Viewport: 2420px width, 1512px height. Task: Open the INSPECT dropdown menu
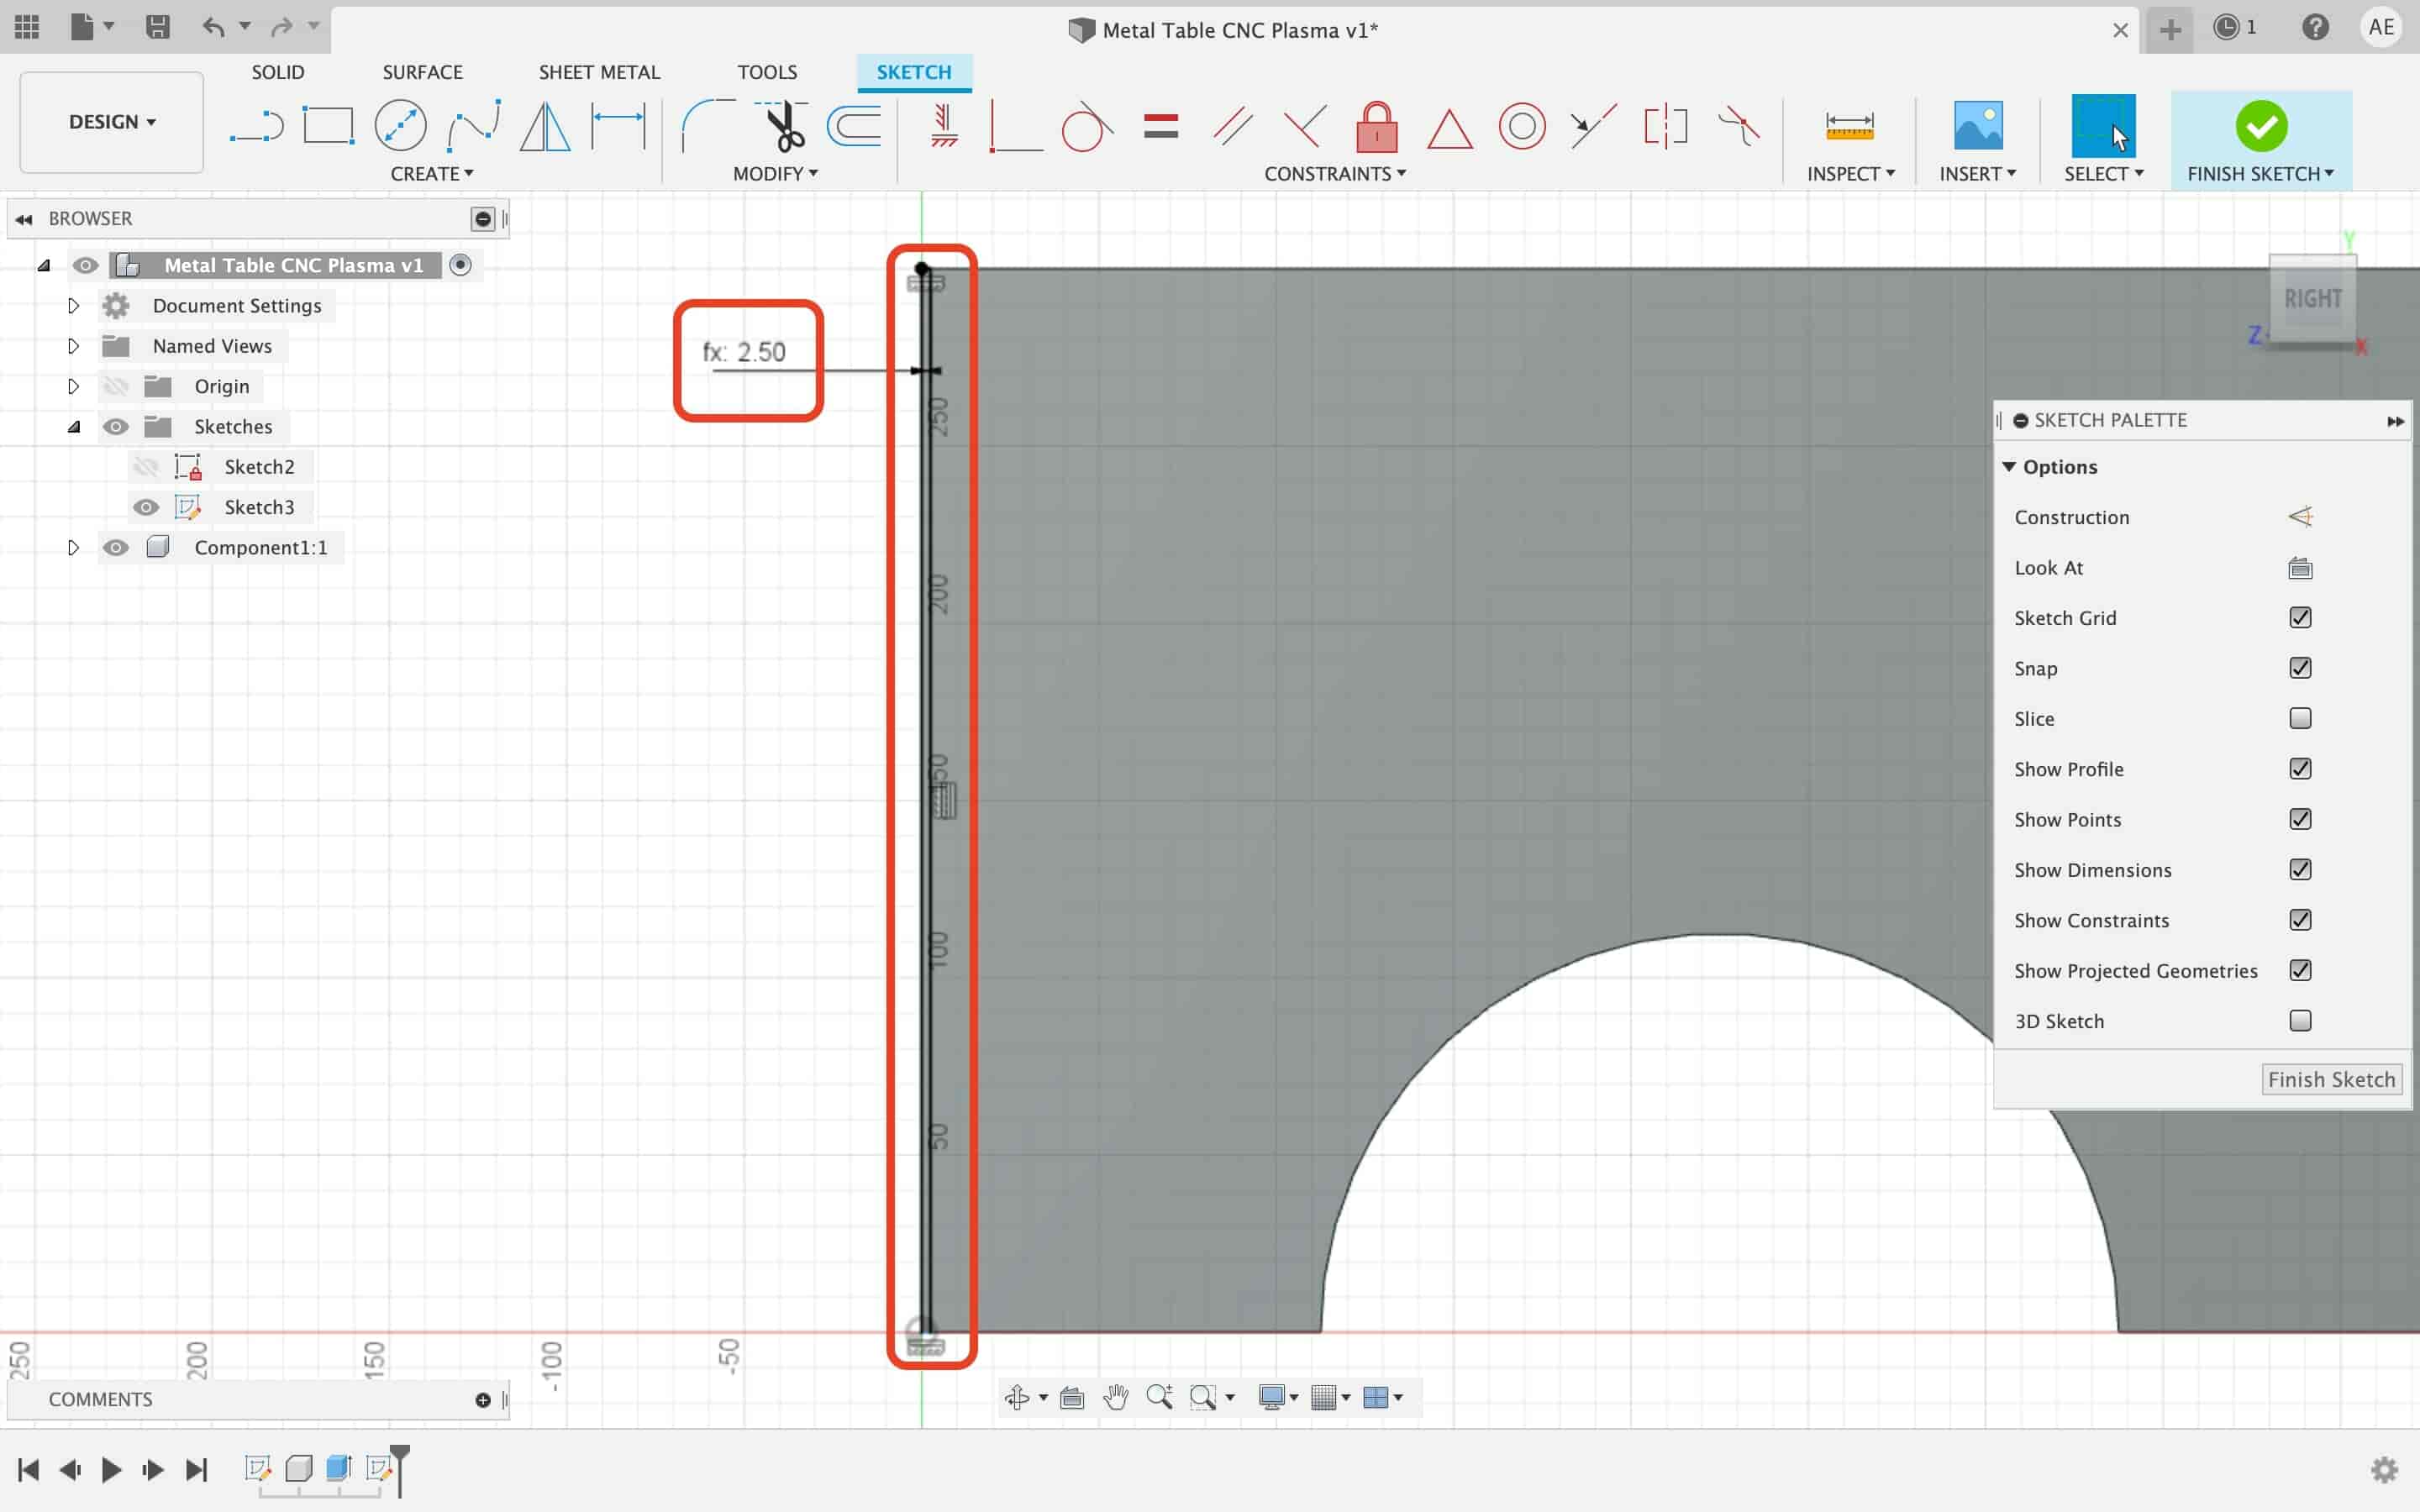pyautogui.click(x=1850, y=174)
